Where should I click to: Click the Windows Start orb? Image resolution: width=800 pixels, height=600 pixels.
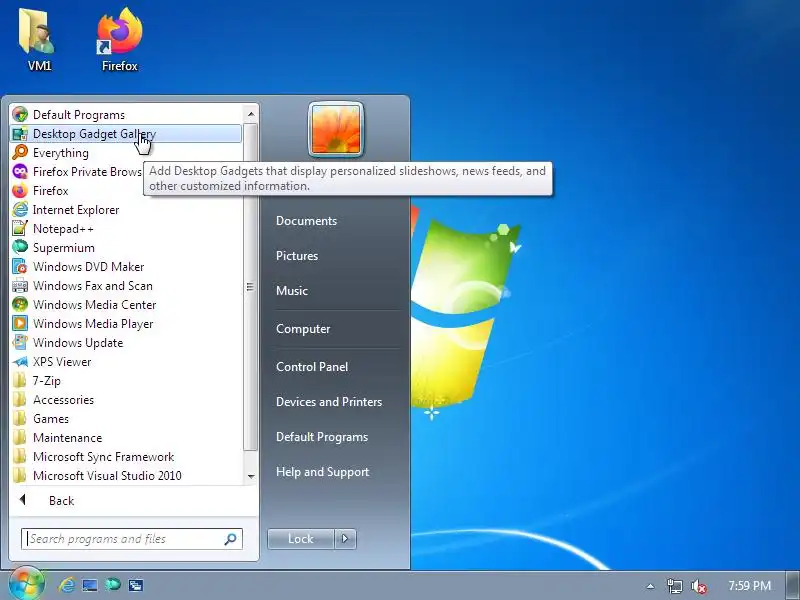pyautogui.click(x=27, y=583)
